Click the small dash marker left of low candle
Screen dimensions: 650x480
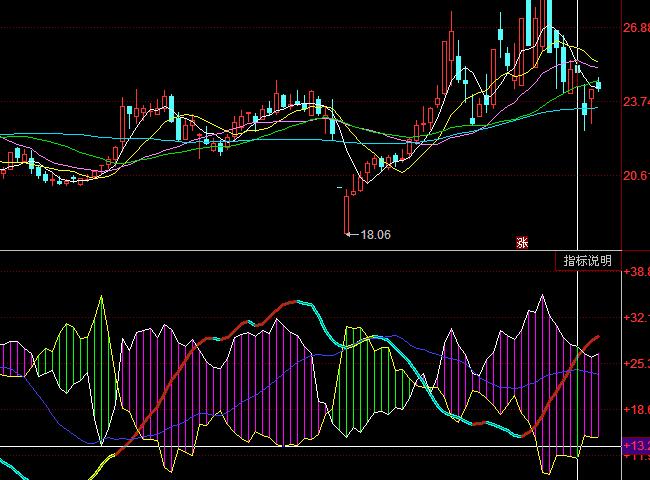(x=339, y=187)
